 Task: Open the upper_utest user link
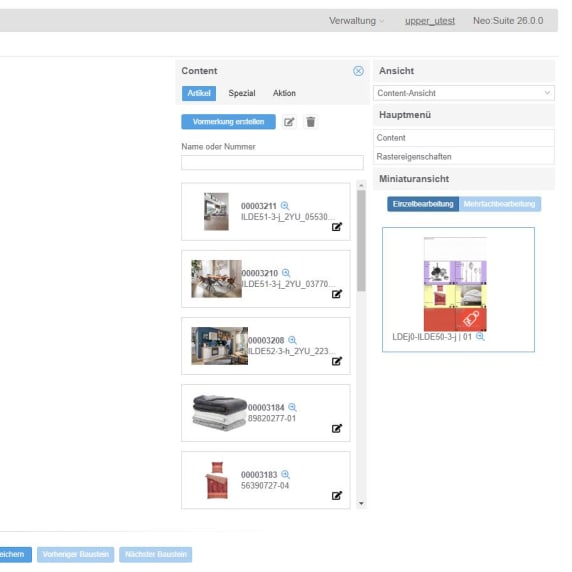pyautogui.click(x=430, y=21)
